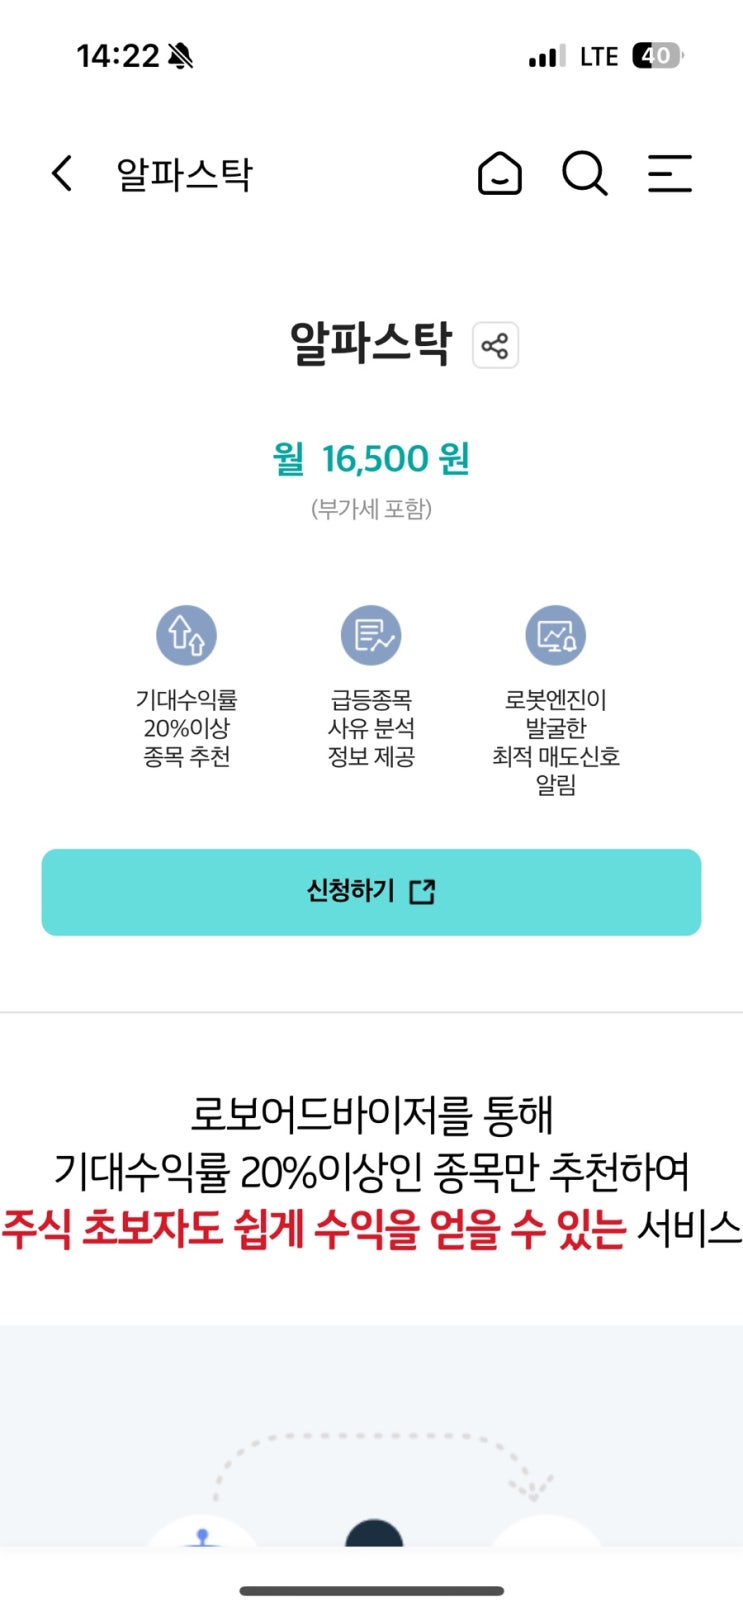743x1611 pixels.
Task: Open the home icon in header
Action: [x=500, y=174]
